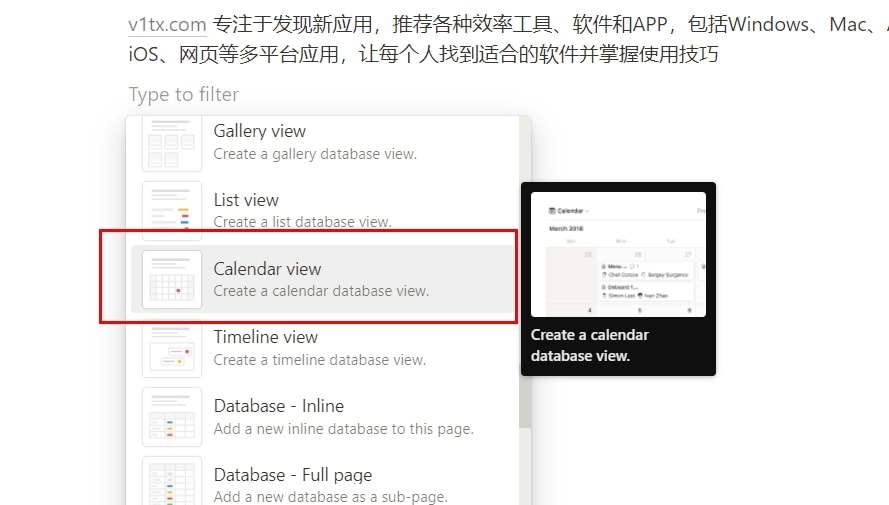Insert Database - Inline block
This screenshot has width=889, height=505.
click(322, 417)
